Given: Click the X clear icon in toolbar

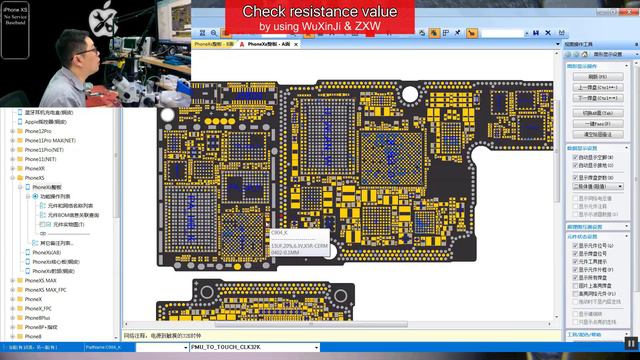Looking at the screenshot, I should click(548, 33).
